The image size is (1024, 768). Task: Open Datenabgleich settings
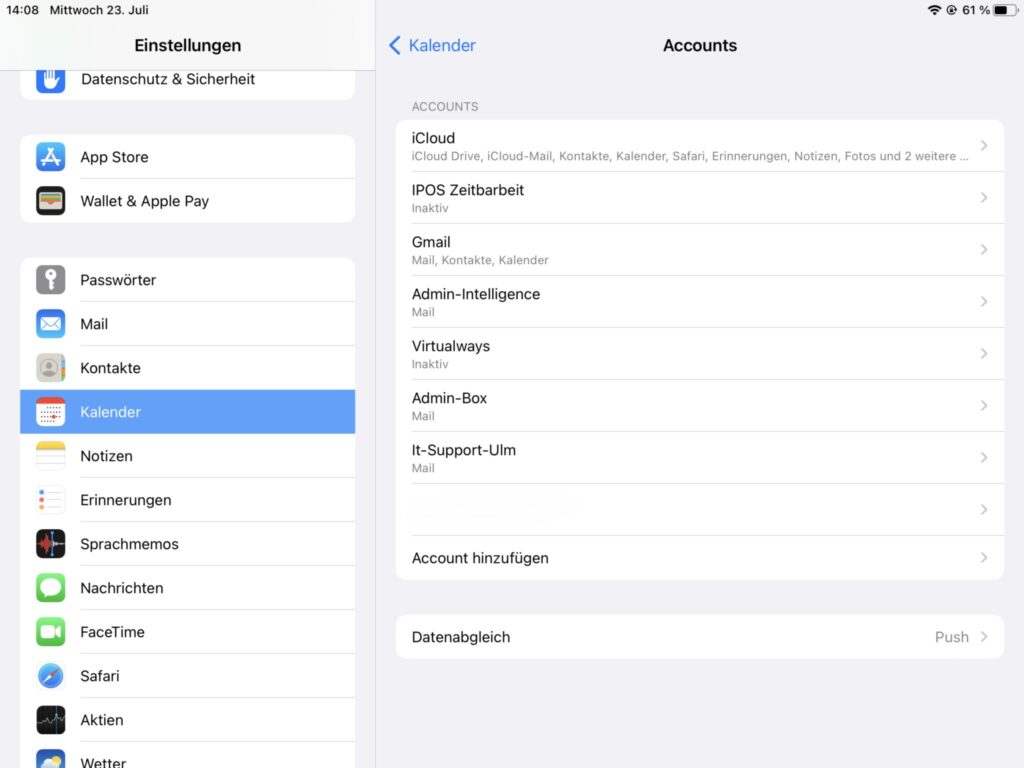tap(699, 637)
